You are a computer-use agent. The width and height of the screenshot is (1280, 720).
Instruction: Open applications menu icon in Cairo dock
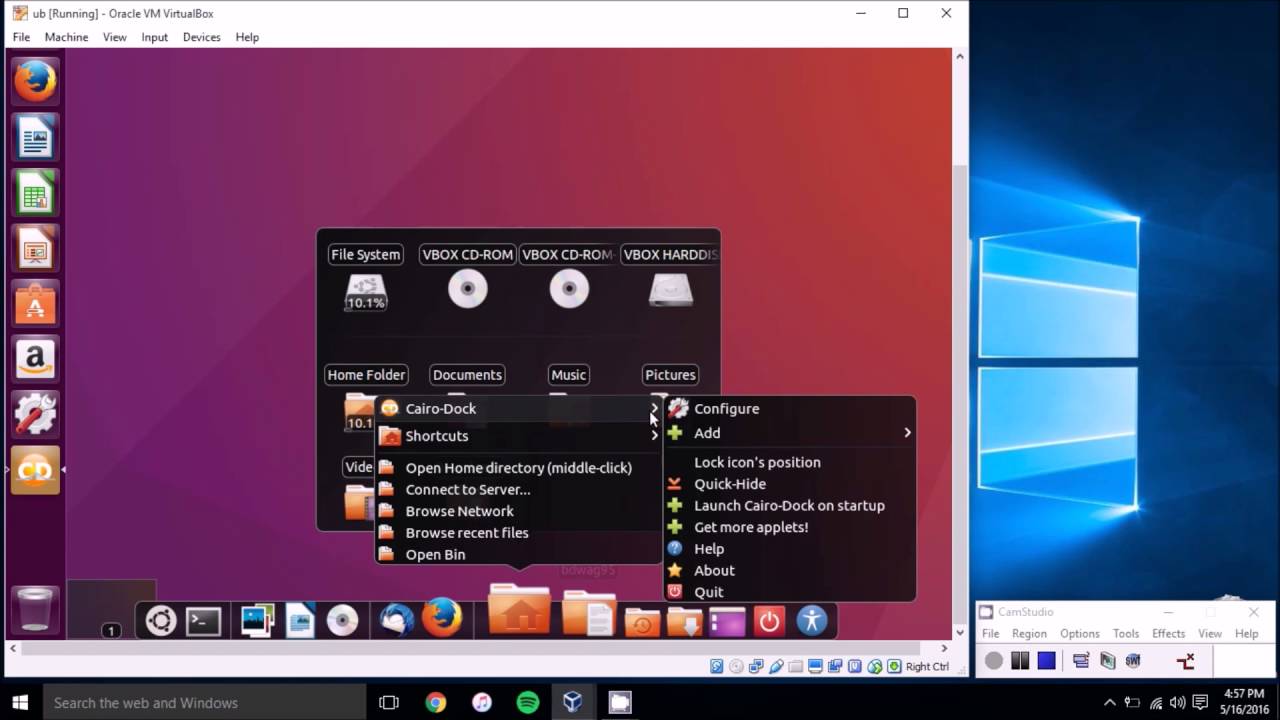tap(160, 621)
